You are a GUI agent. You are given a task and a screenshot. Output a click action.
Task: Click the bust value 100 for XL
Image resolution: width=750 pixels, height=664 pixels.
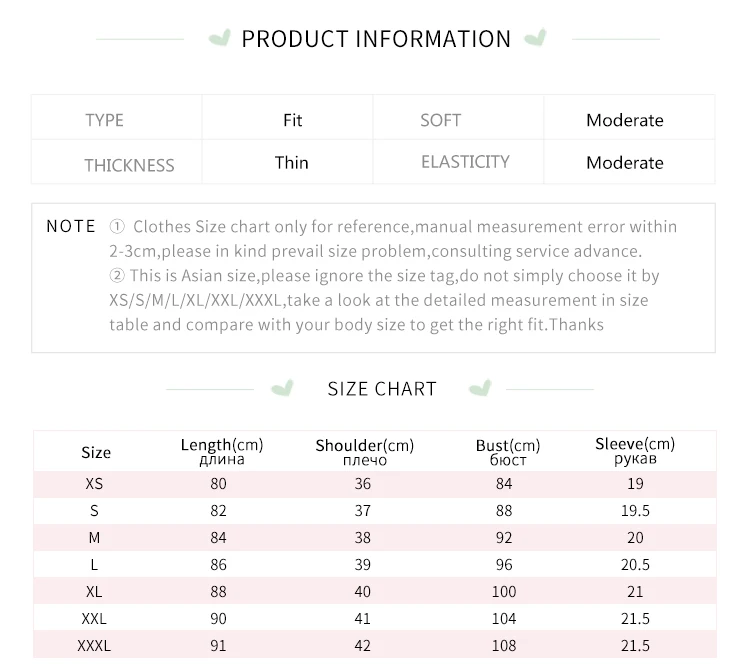(504, 592)
